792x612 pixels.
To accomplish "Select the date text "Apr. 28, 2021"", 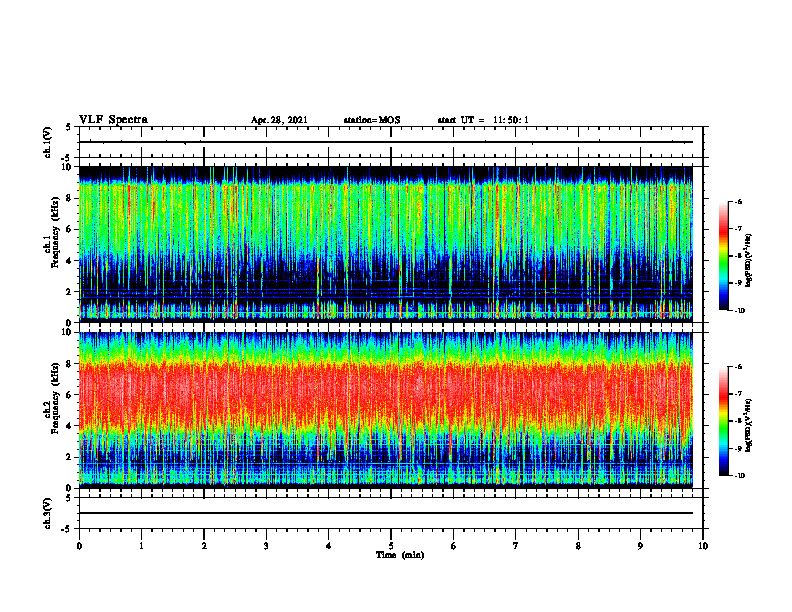I will tap(279, 120).
